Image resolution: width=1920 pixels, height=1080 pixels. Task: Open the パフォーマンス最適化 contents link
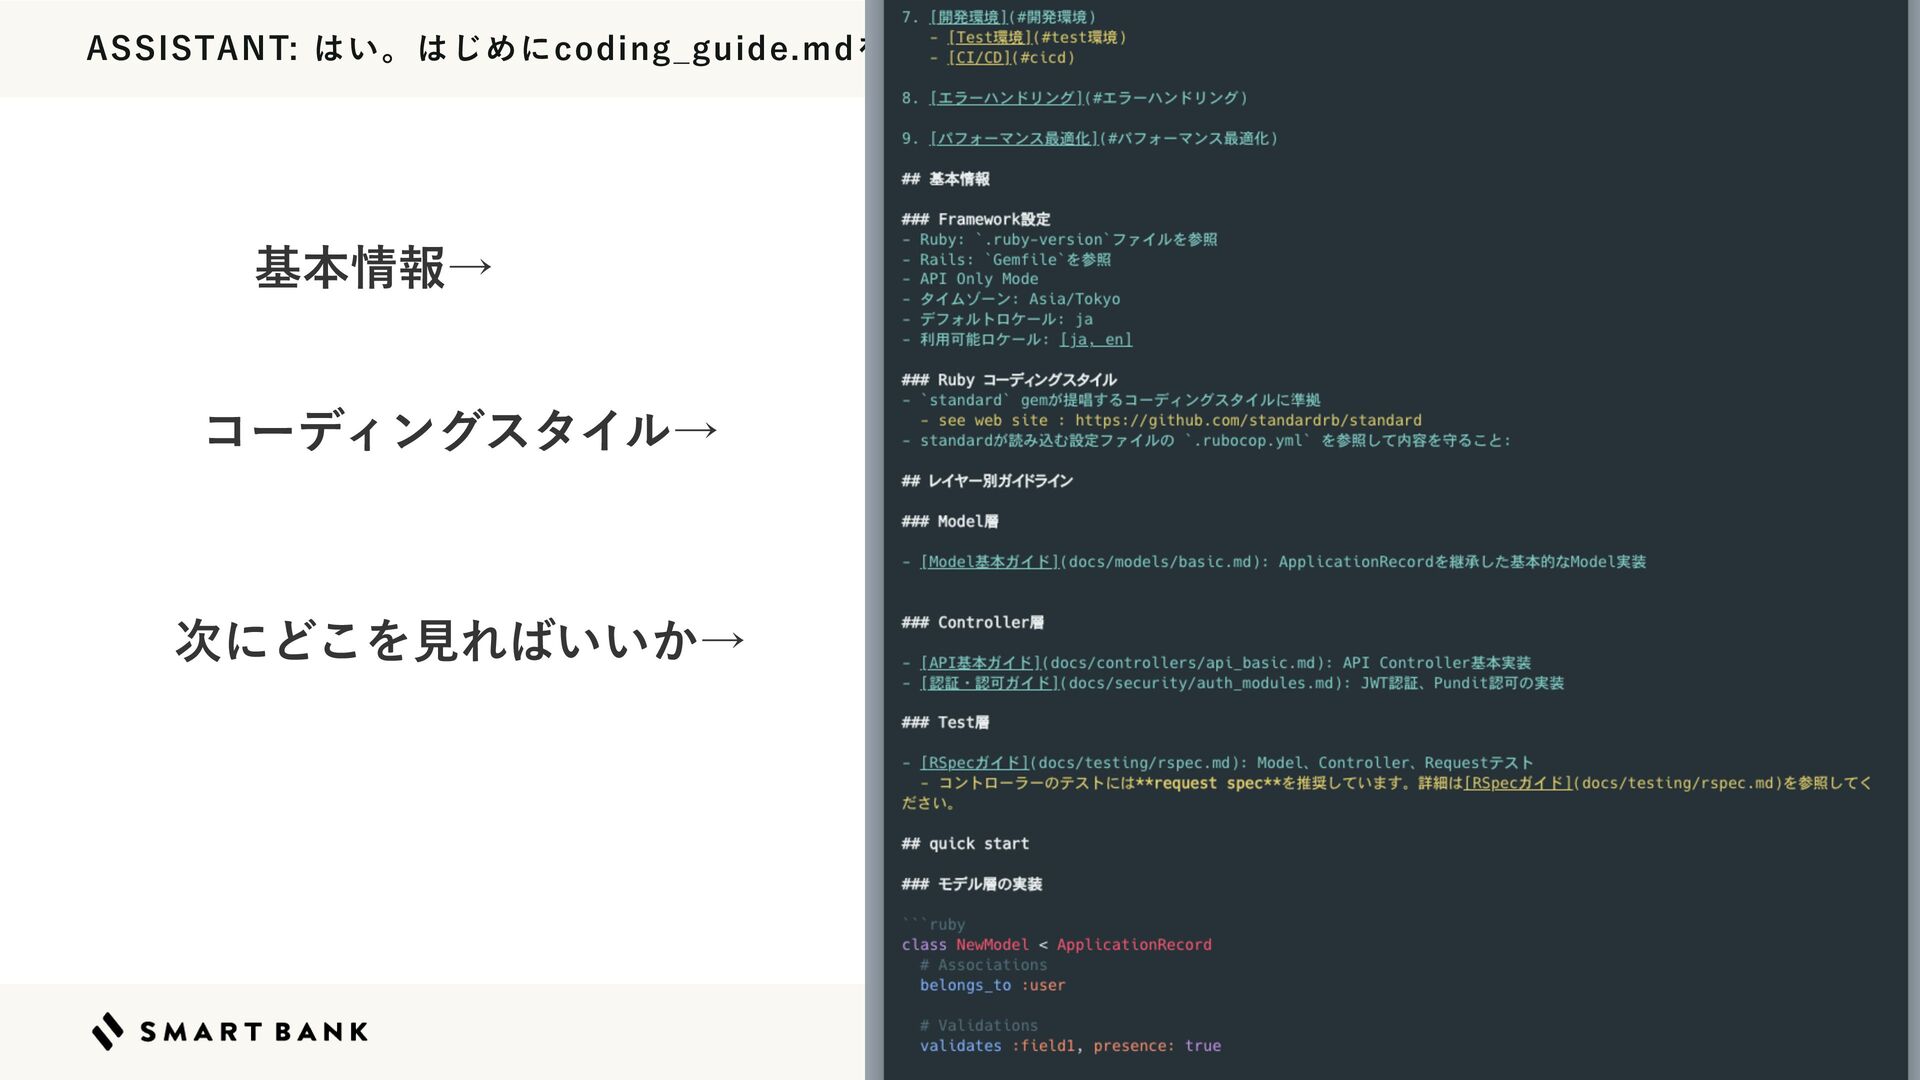(1014, 139)
